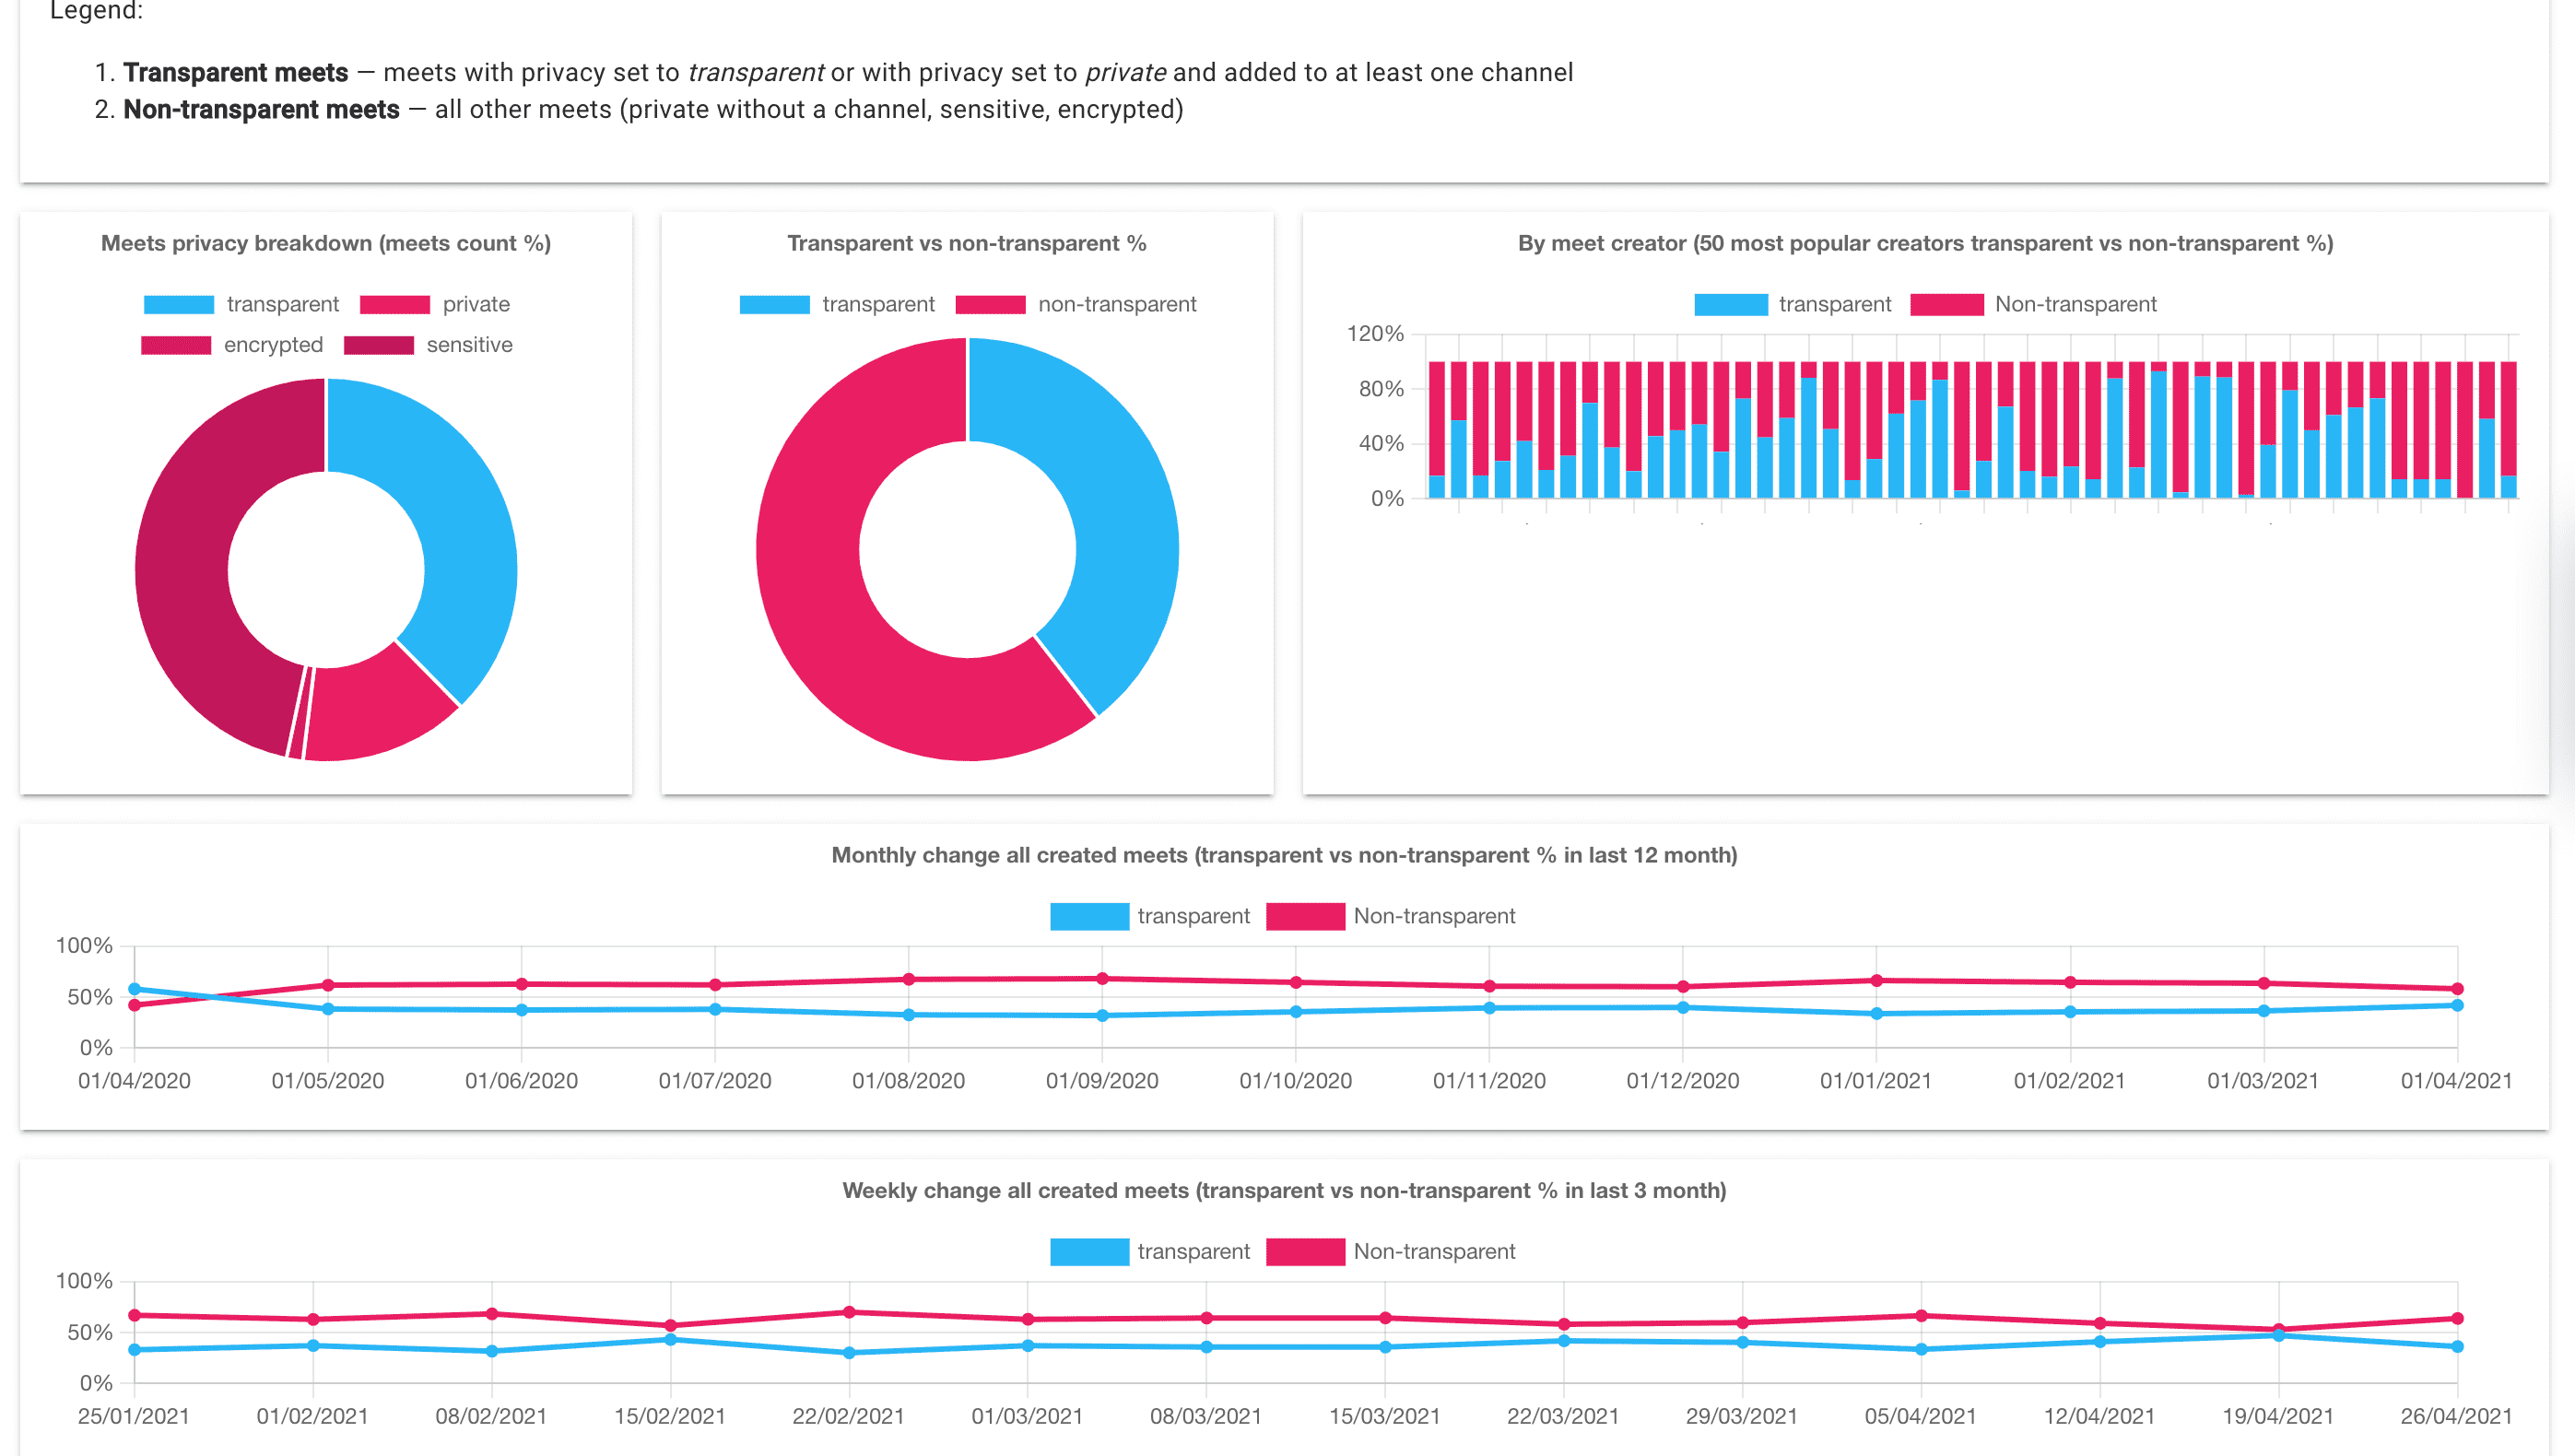2575x1456 pixels.
Task: Click Non-transparent point at 22/02/2021 weekly
Action: pos(849,1312)
